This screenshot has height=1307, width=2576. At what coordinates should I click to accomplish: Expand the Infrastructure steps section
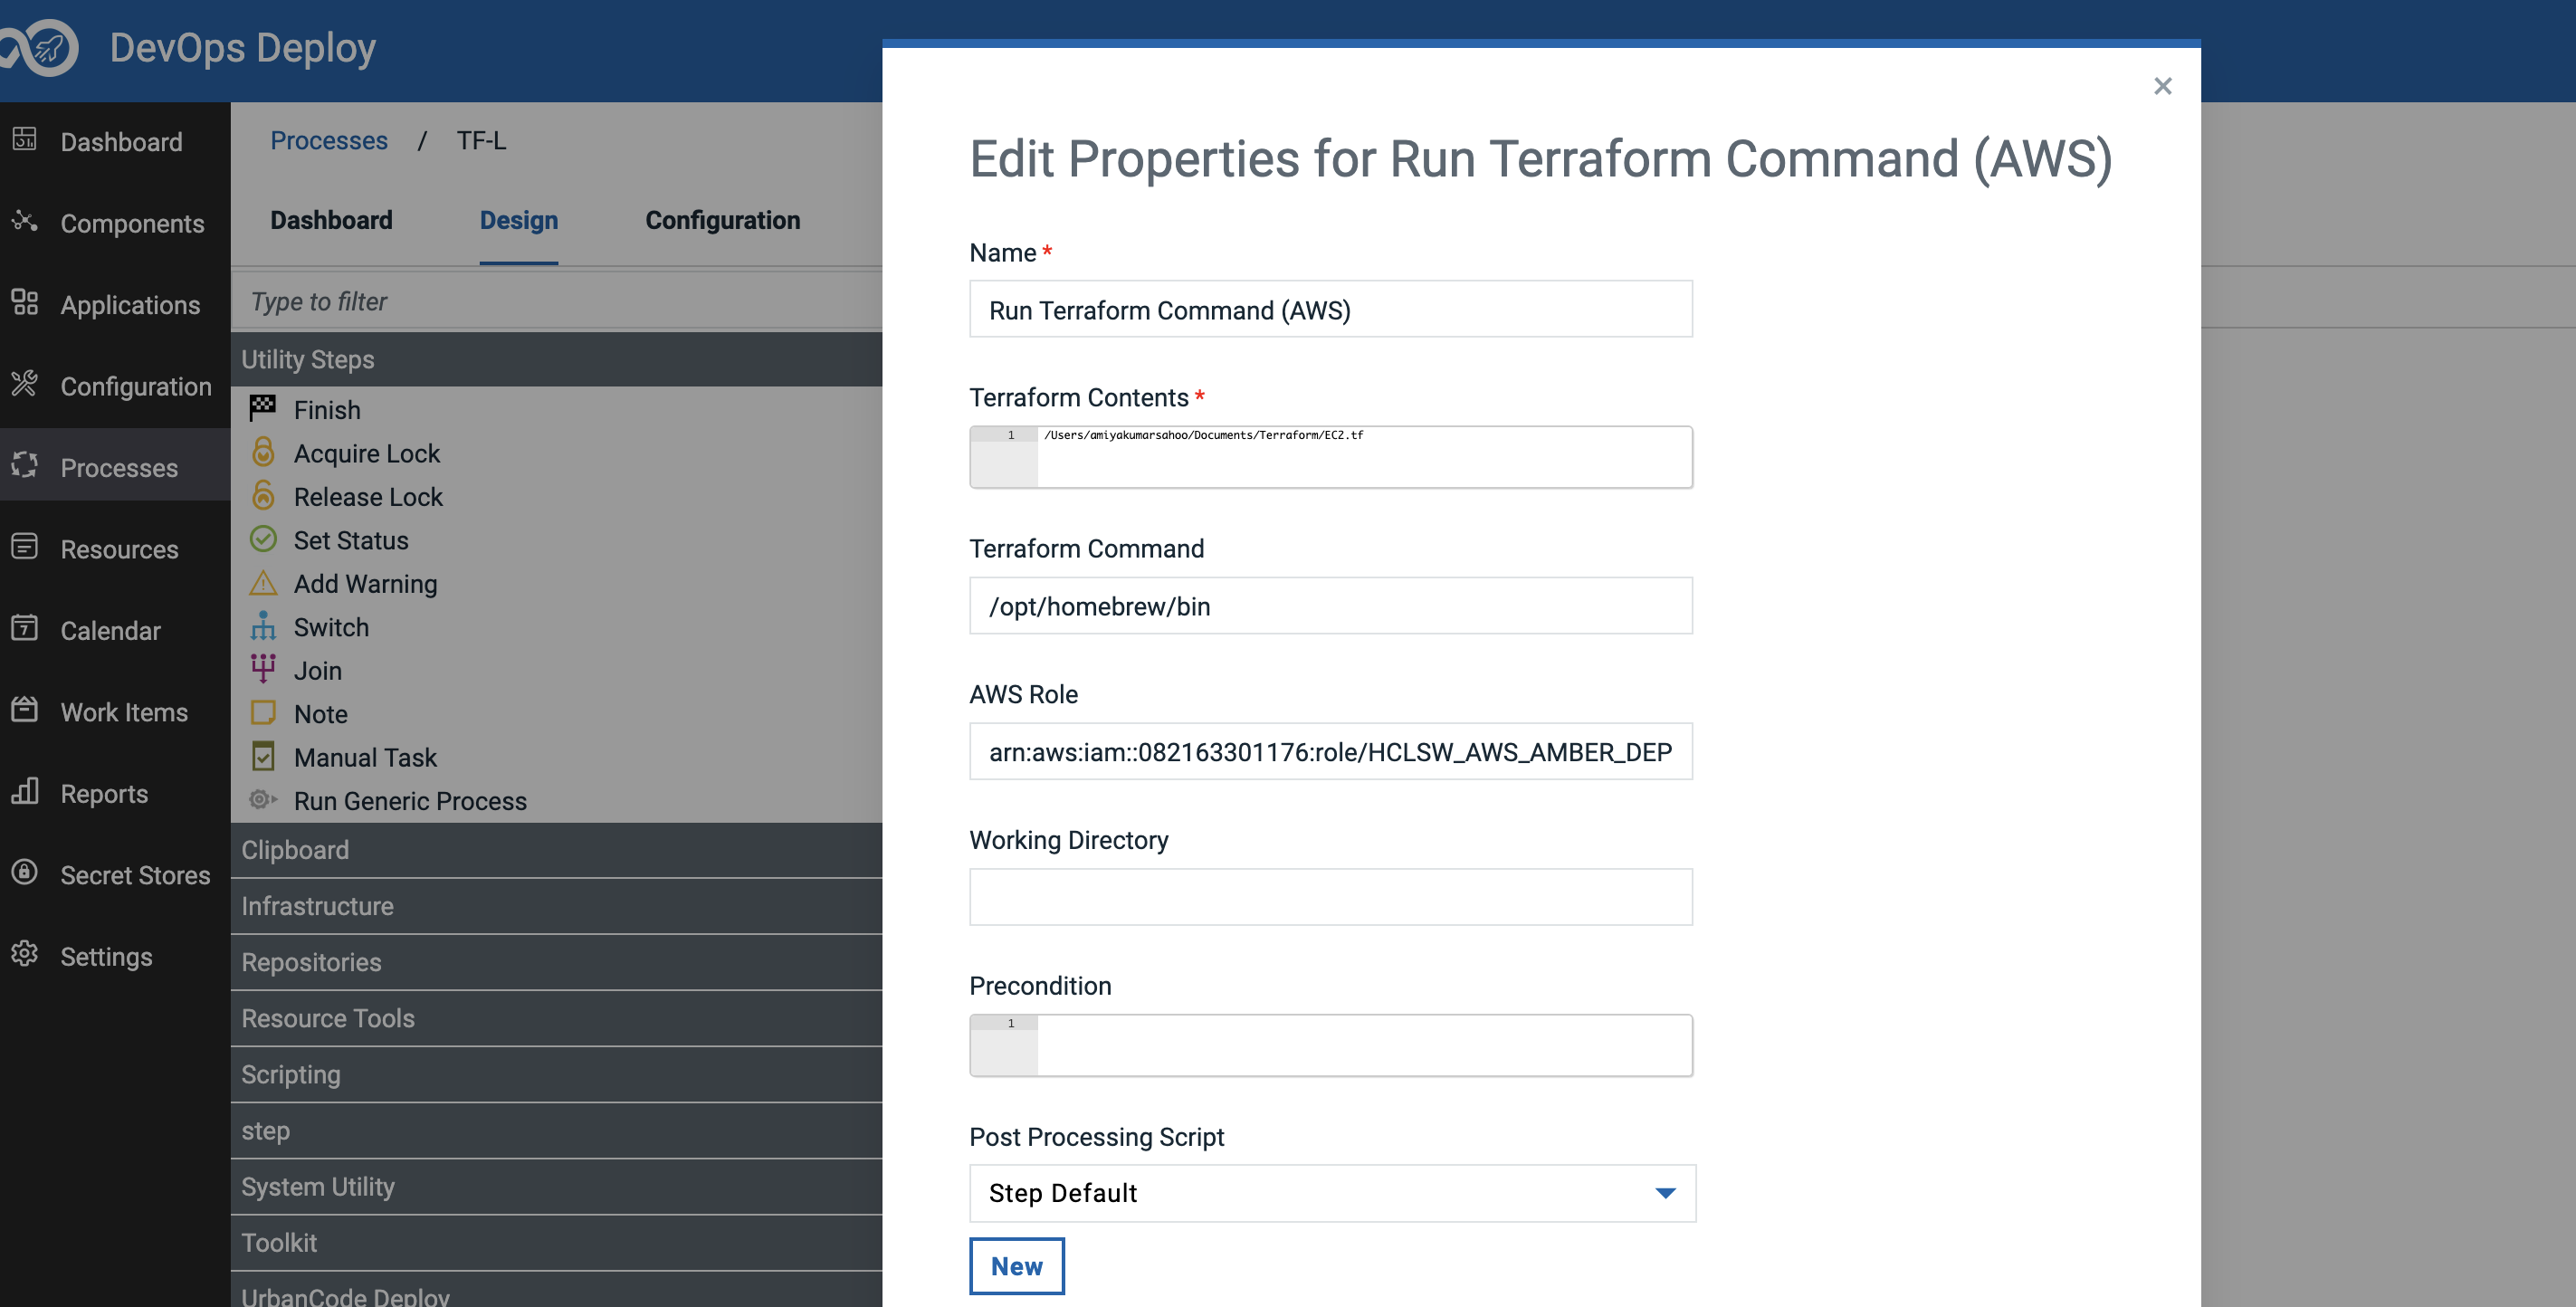click(317, 906)
